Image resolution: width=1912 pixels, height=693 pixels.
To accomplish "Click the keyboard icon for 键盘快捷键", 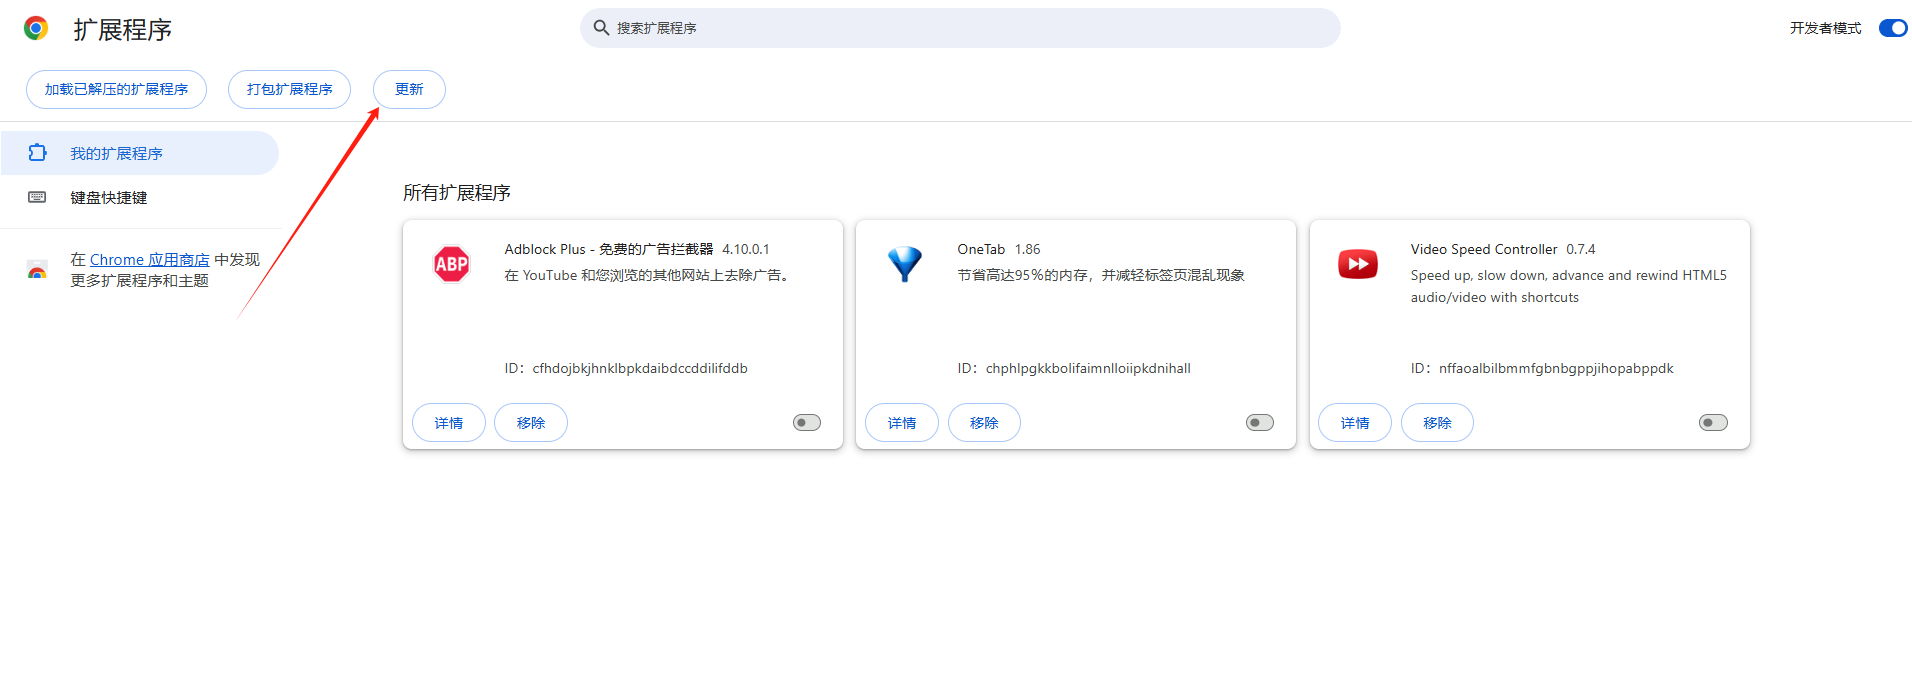I will [37, 197].
